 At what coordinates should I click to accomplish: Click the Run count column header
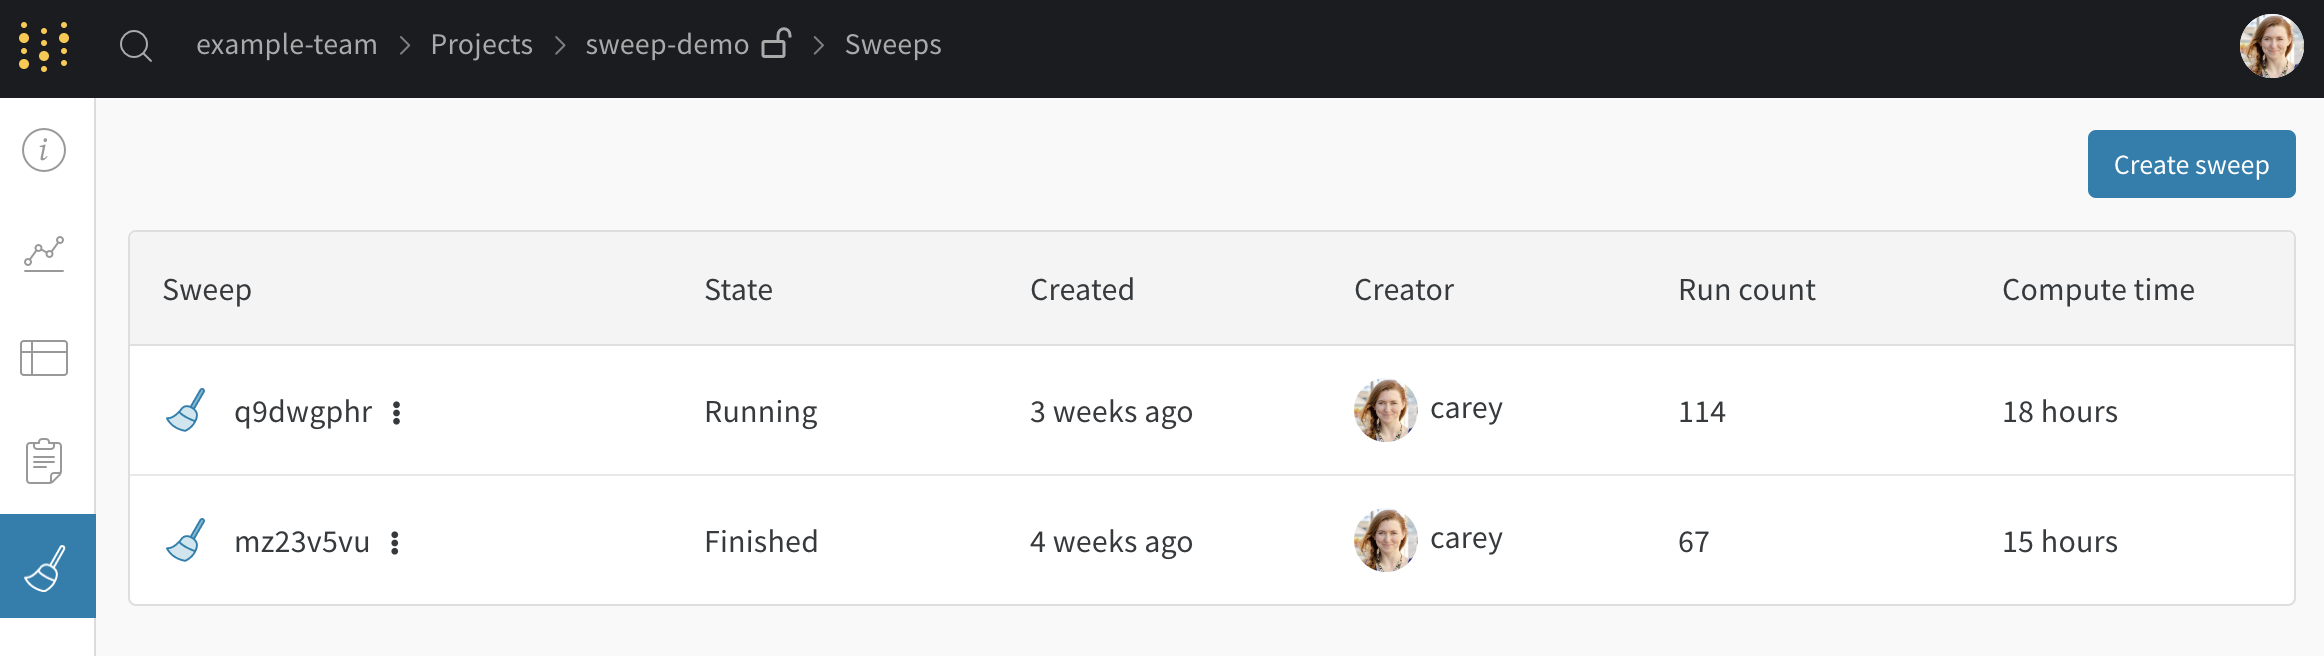pos(1746,290)
